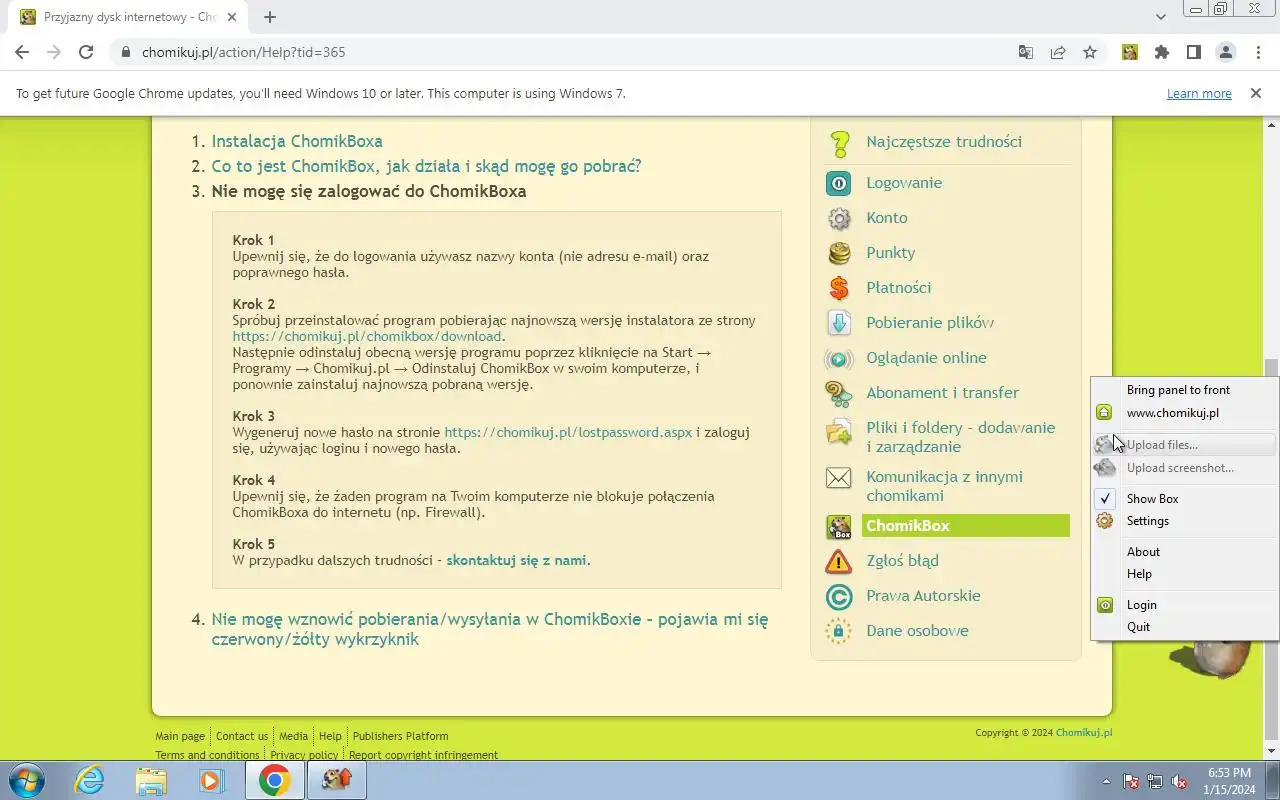The image size is (1280, 800).
Task: Reload the page
Action: (x=86, y=52)
